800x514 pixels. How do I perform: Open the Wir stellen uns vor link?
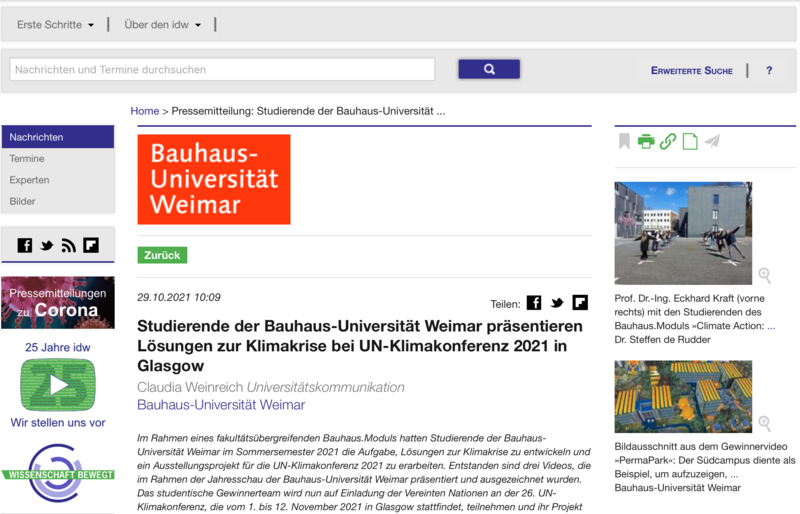tap(58, 423)
